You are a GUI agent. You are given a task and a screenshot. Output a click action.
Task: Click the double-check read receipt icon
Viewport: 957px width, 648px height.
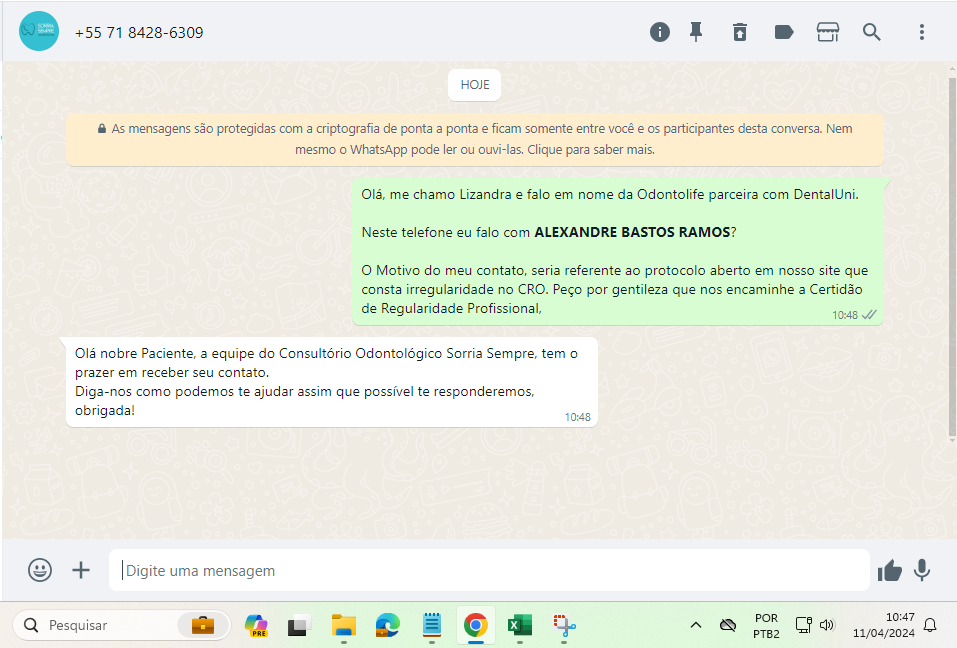tap(869, 315)
